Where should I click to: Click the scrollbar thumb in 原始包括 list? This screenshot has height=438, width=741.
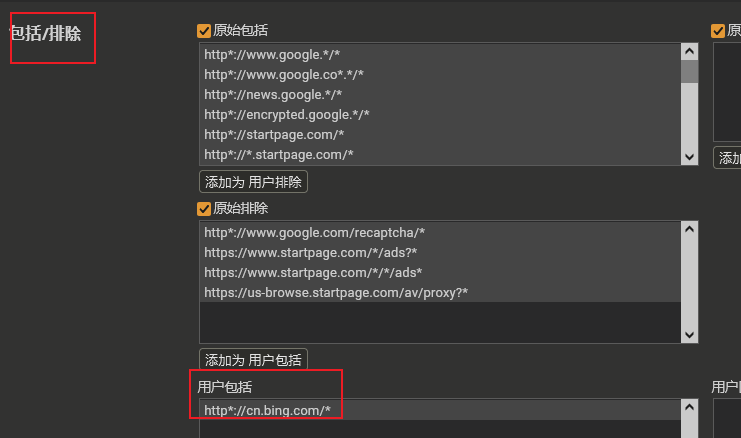689,71
